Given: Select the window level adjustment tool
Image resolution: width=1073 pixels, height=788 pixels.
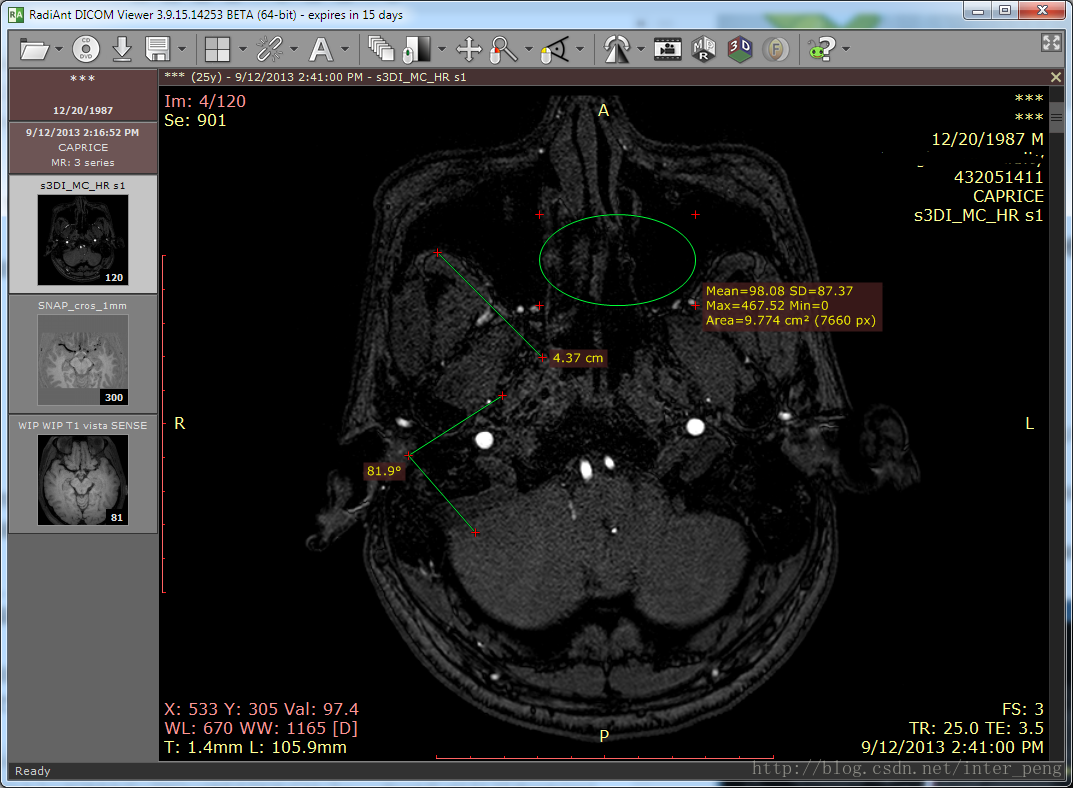Looking at the screenshot, I should point(417,49).
